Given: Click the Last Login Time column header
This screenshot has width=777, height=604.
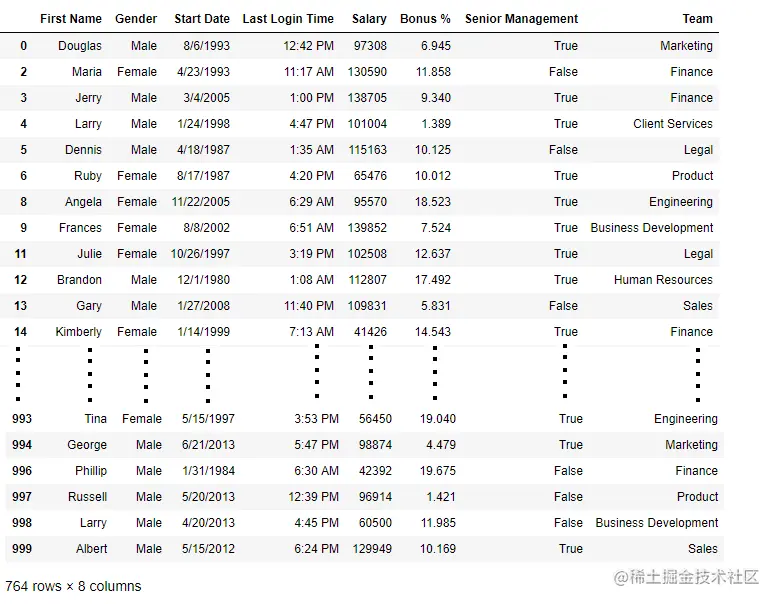Looking at the screenshot, I should [288, 19].
